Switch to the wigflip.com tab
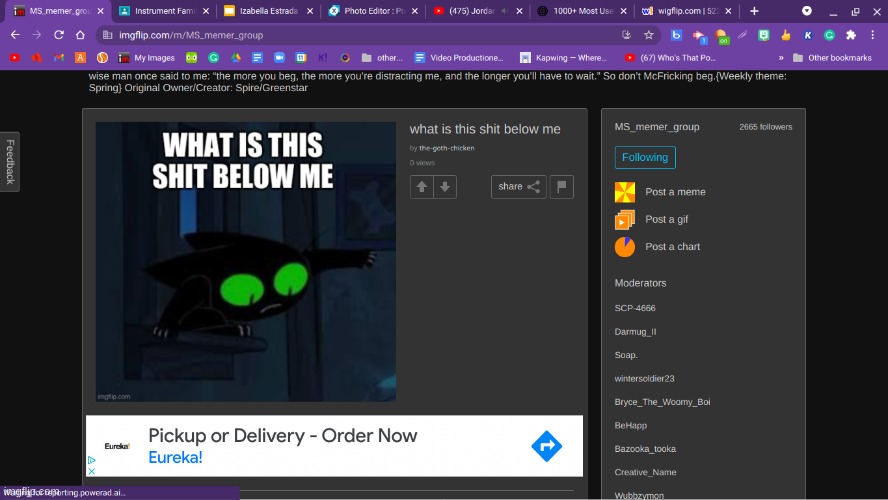Viewport: 888px width, 500px height. (687, 11)
